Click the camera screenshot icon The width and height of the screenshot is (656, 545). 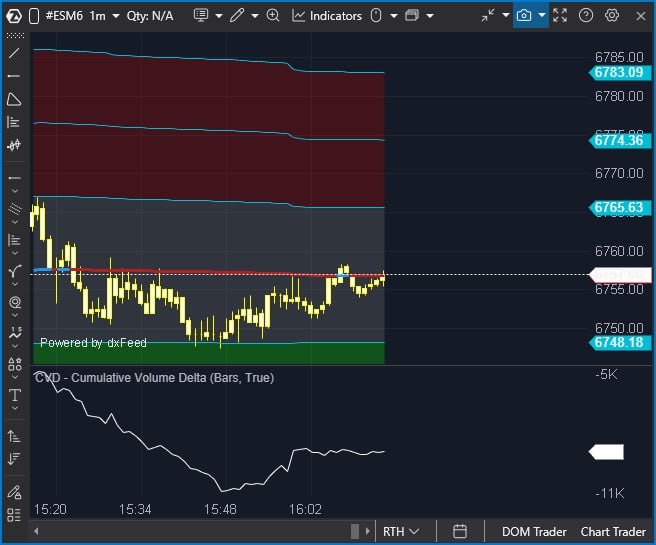(524, 15)
